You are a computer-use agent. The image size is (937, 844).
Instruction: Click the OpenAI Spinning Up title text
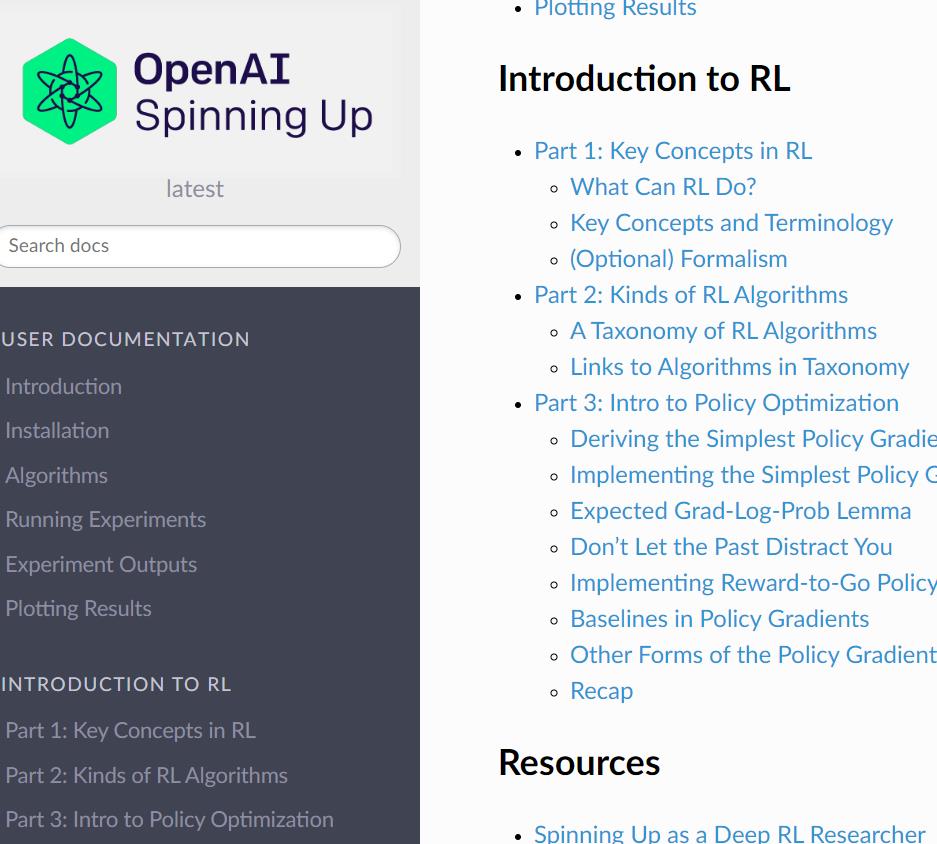point(253,93)
